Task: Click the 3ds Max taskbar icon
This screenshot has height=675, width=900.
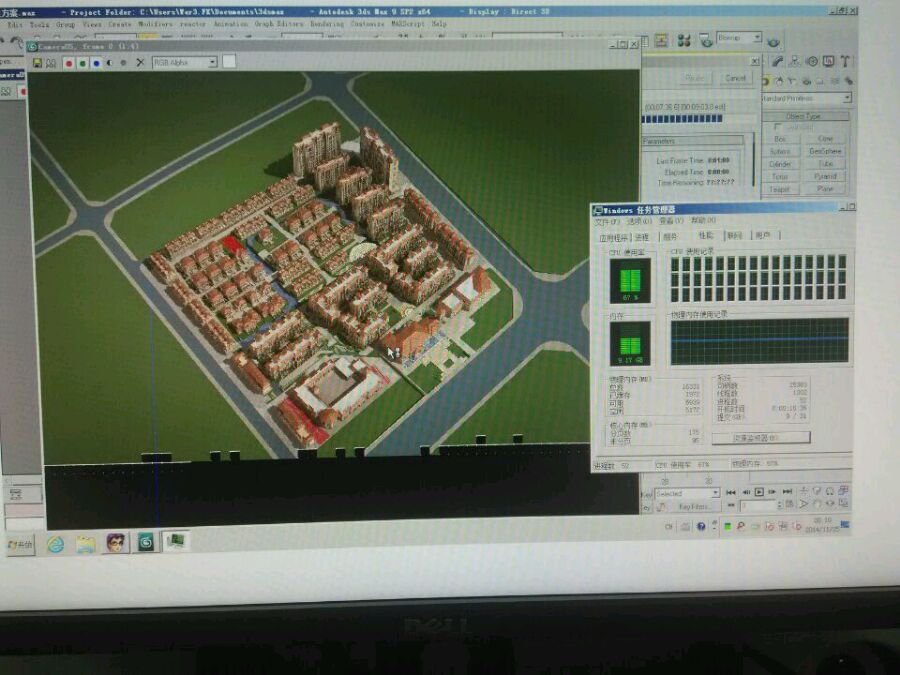Action: [x=146, y=542]
